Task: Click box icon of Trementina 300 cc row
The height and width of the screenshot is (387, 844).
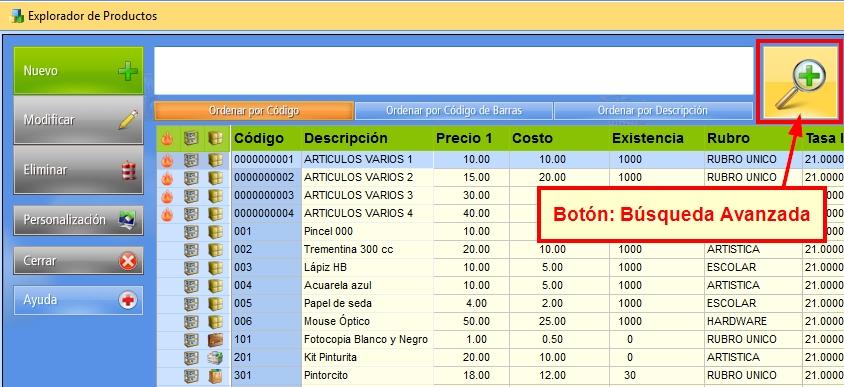Action: click(215, 250)
